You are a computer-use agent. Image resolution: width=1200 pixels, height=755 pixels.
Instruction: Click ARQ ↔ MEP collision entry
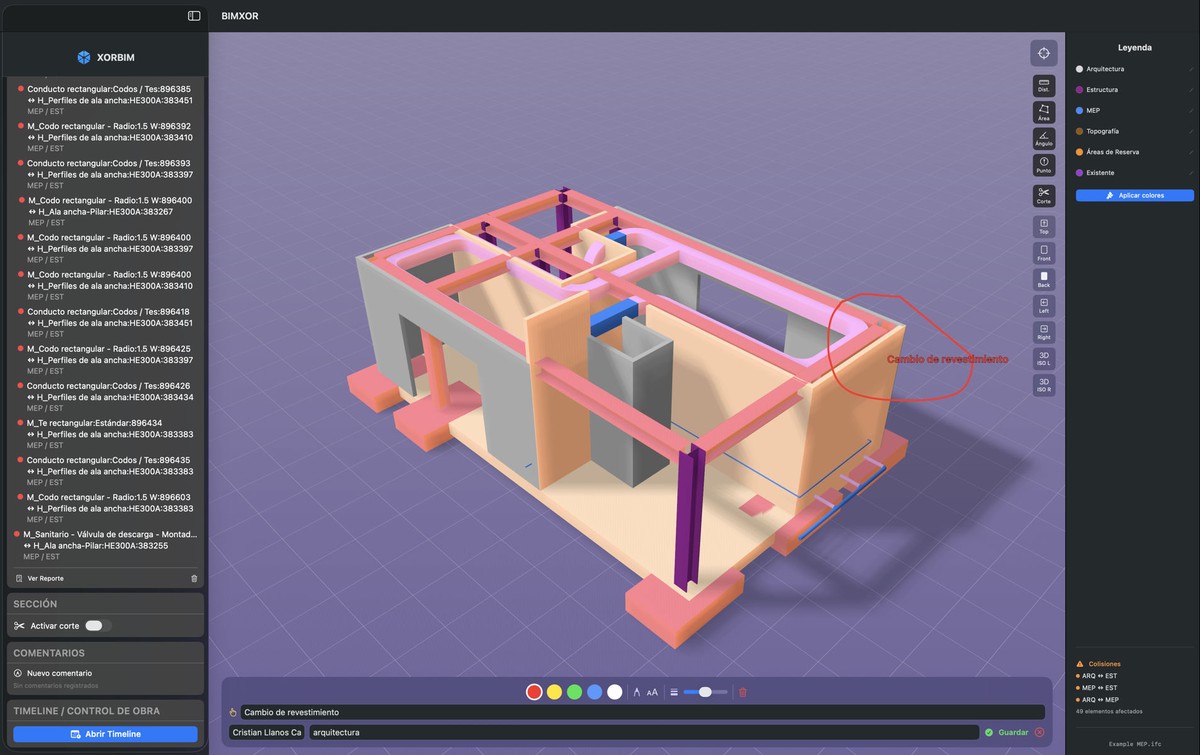pos(1099,700)
